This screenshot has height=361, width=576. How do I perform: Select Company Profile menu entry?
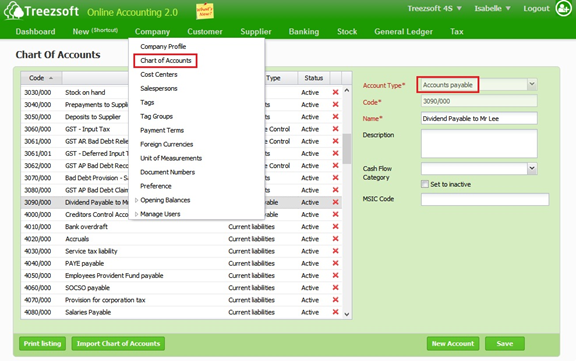[163, 47]
